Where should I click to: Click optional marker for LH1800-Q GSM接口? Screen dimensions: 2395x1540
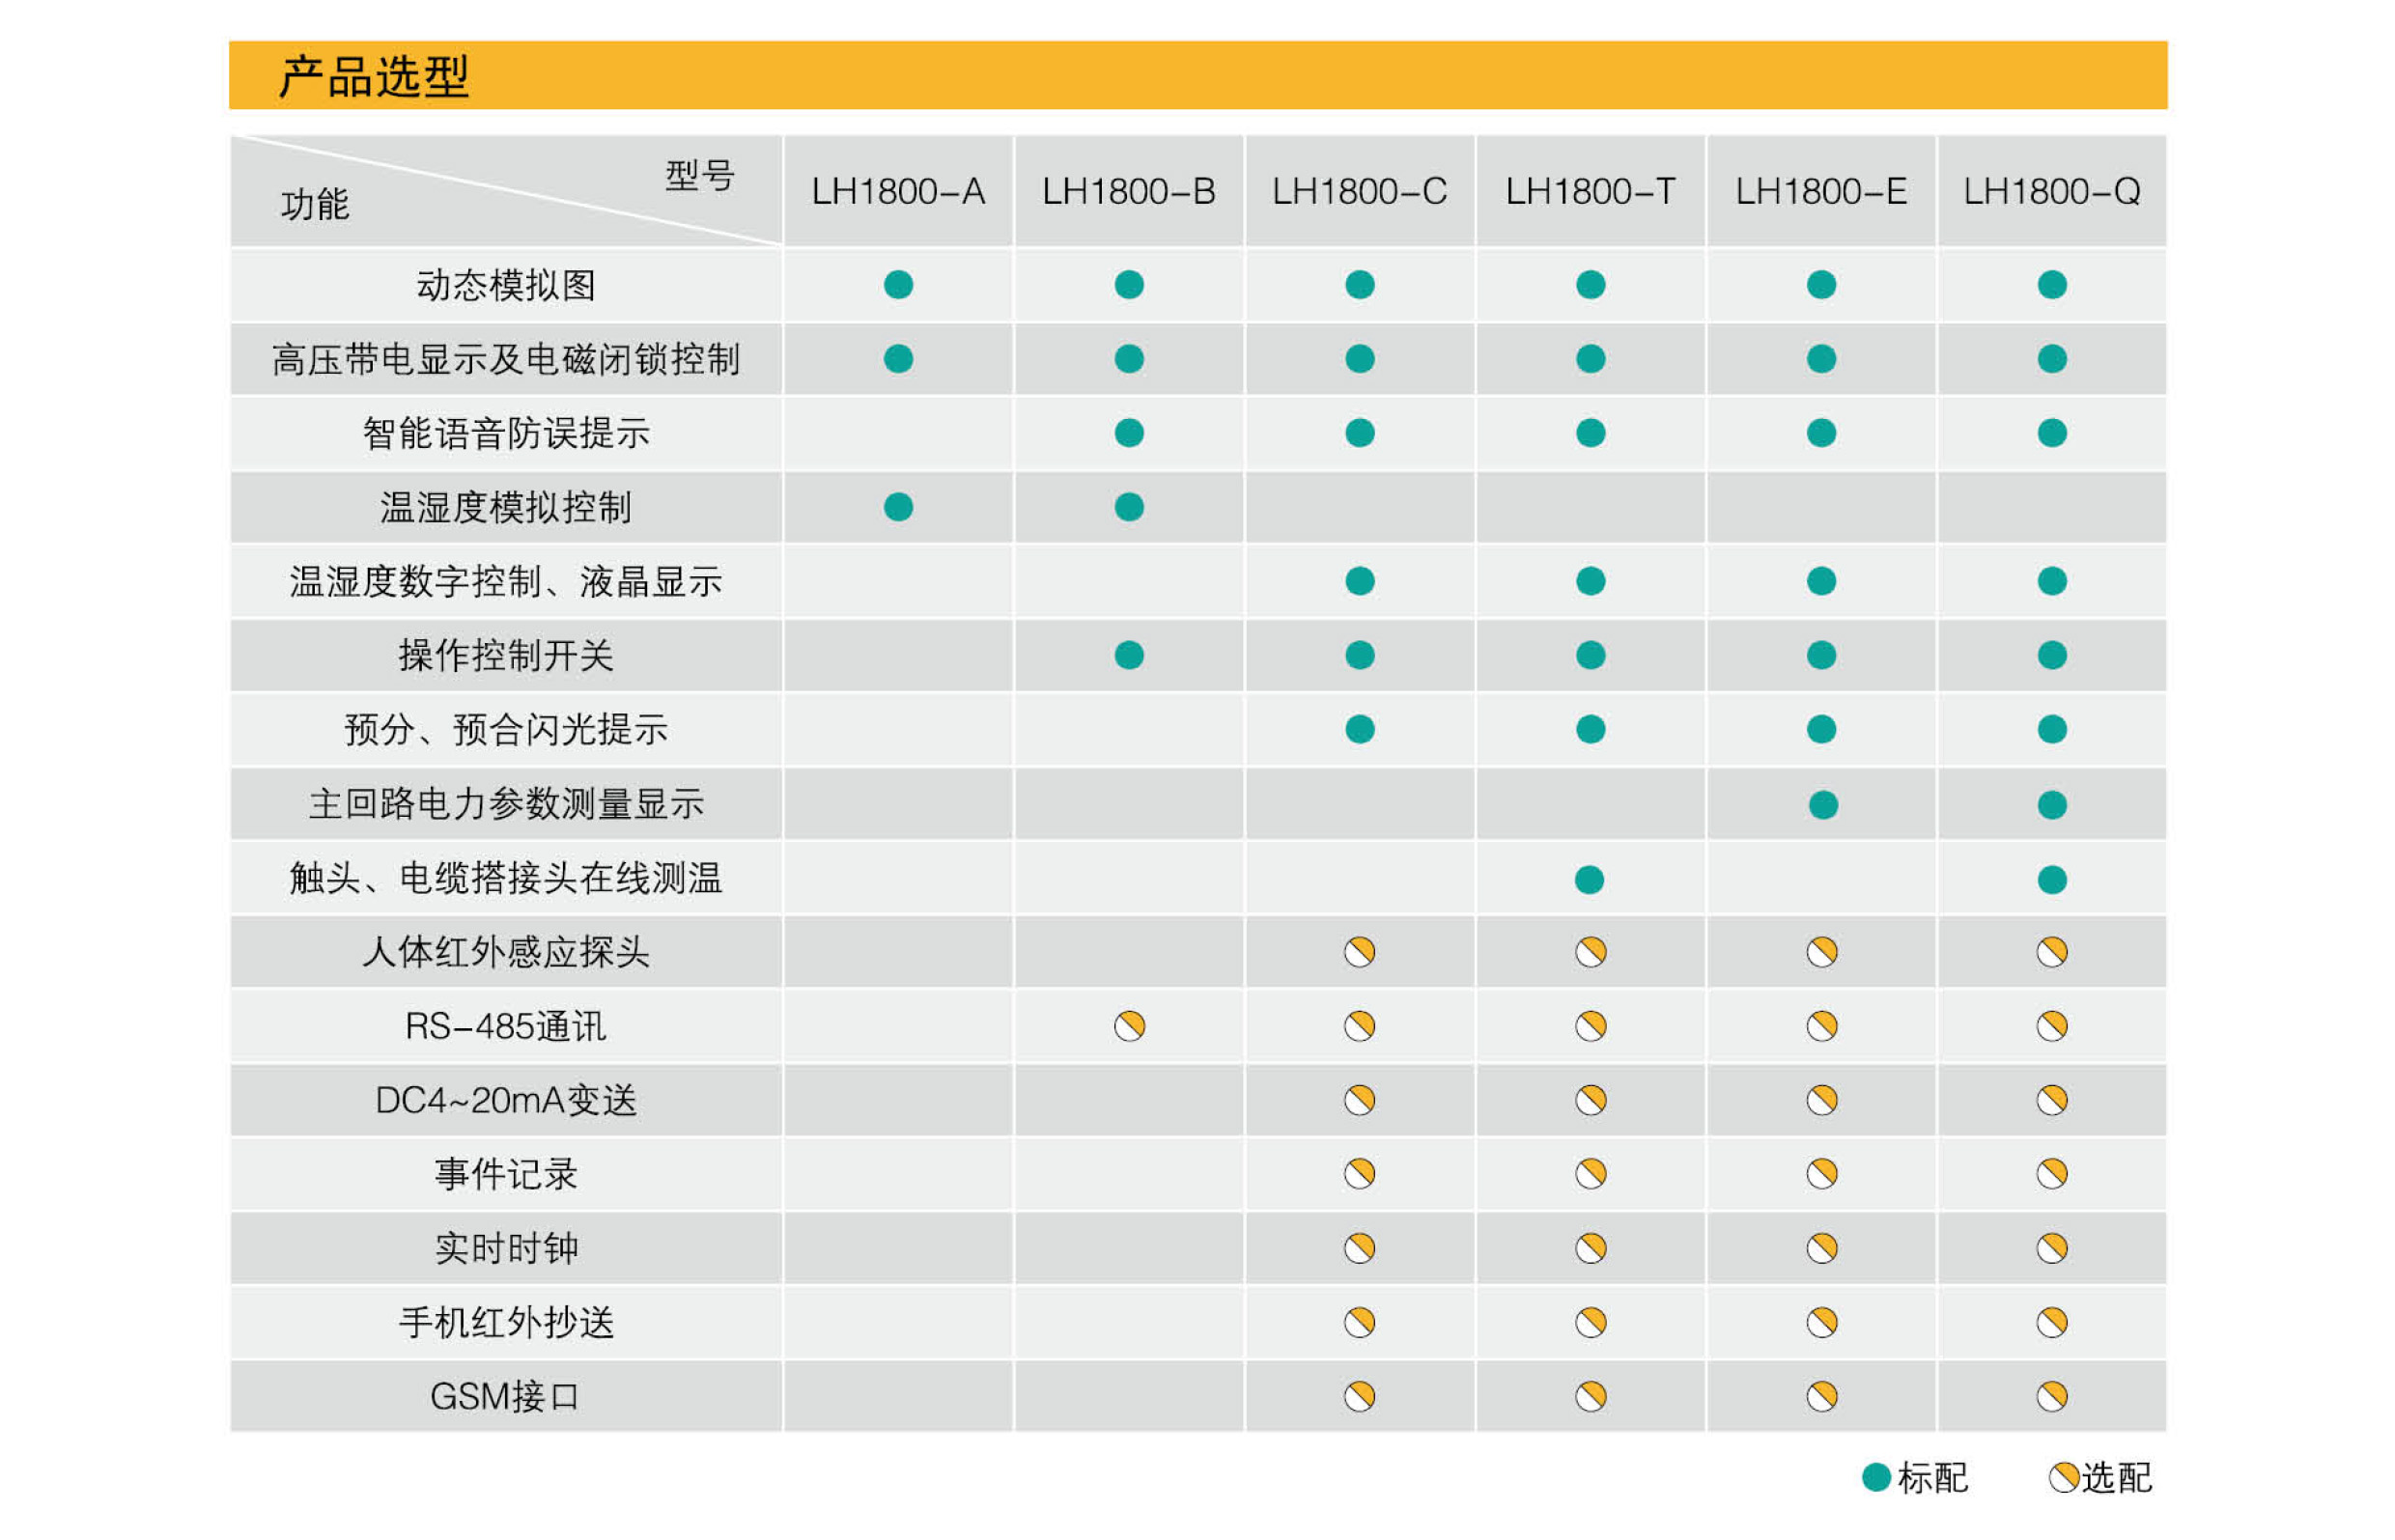[x=2051, y=1396]
